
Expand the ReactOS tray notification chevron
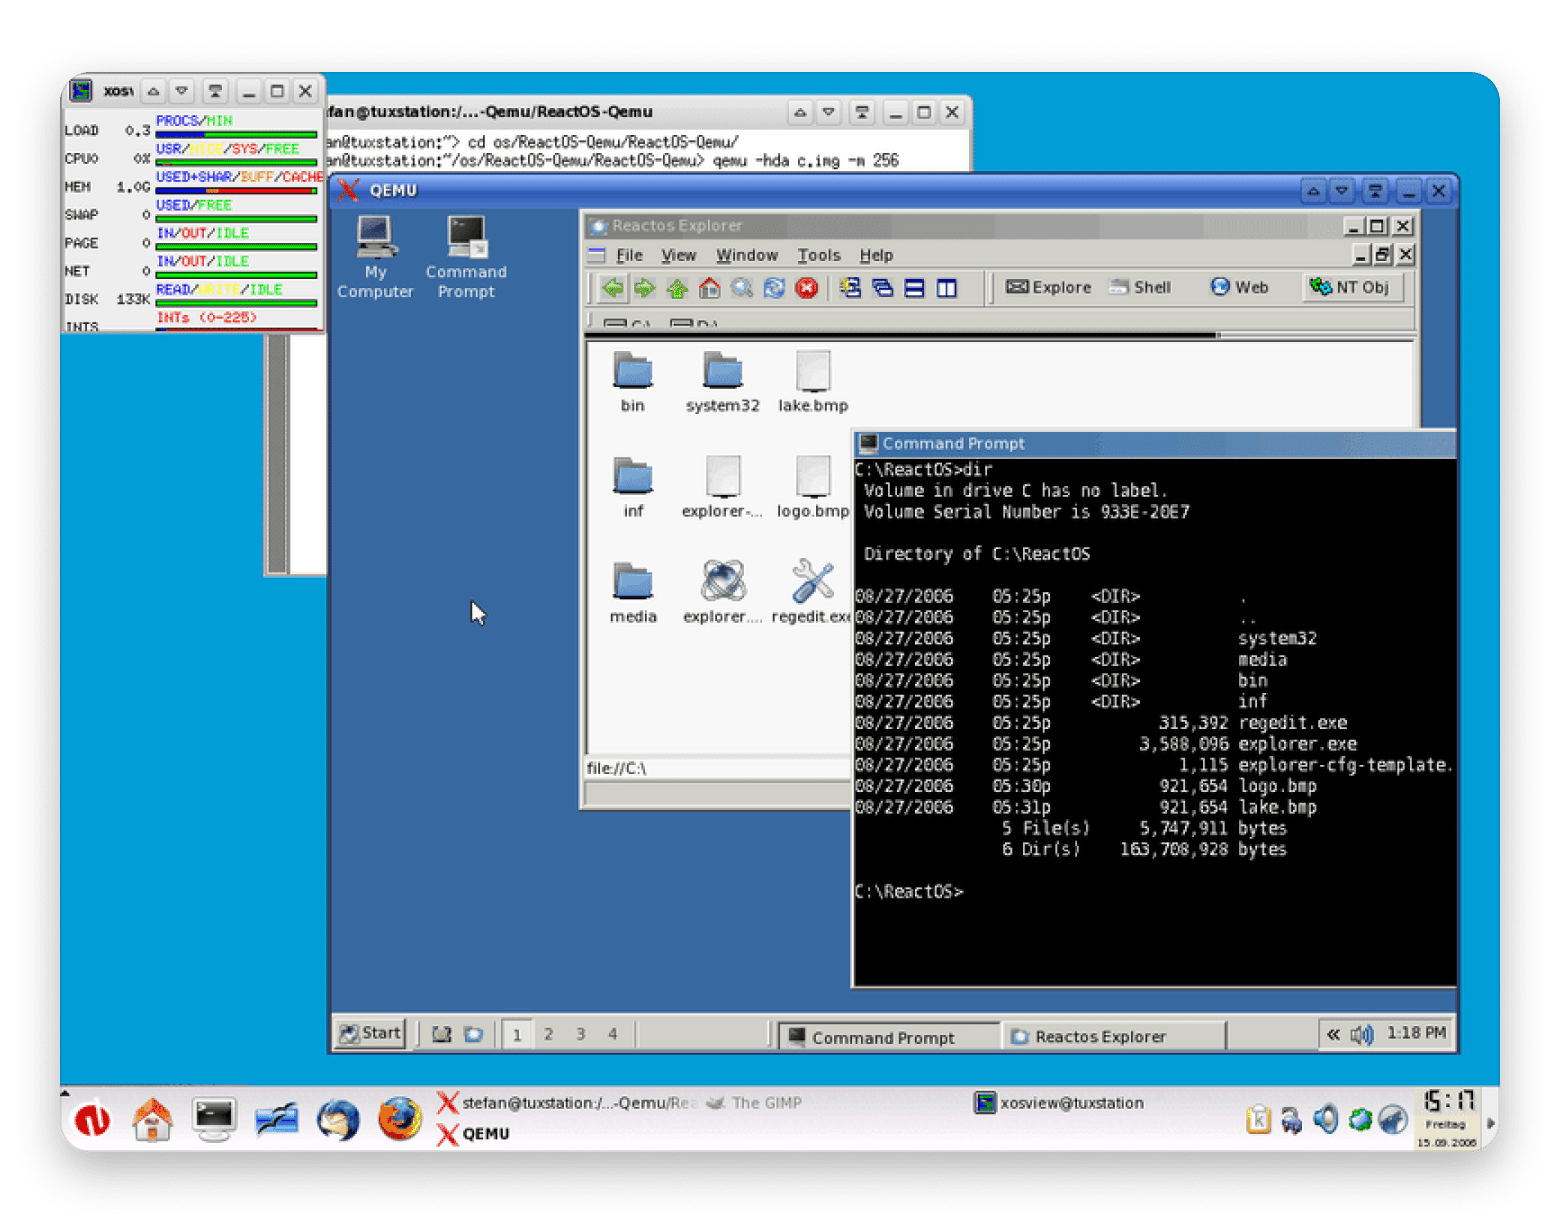coord(1333,1034)
